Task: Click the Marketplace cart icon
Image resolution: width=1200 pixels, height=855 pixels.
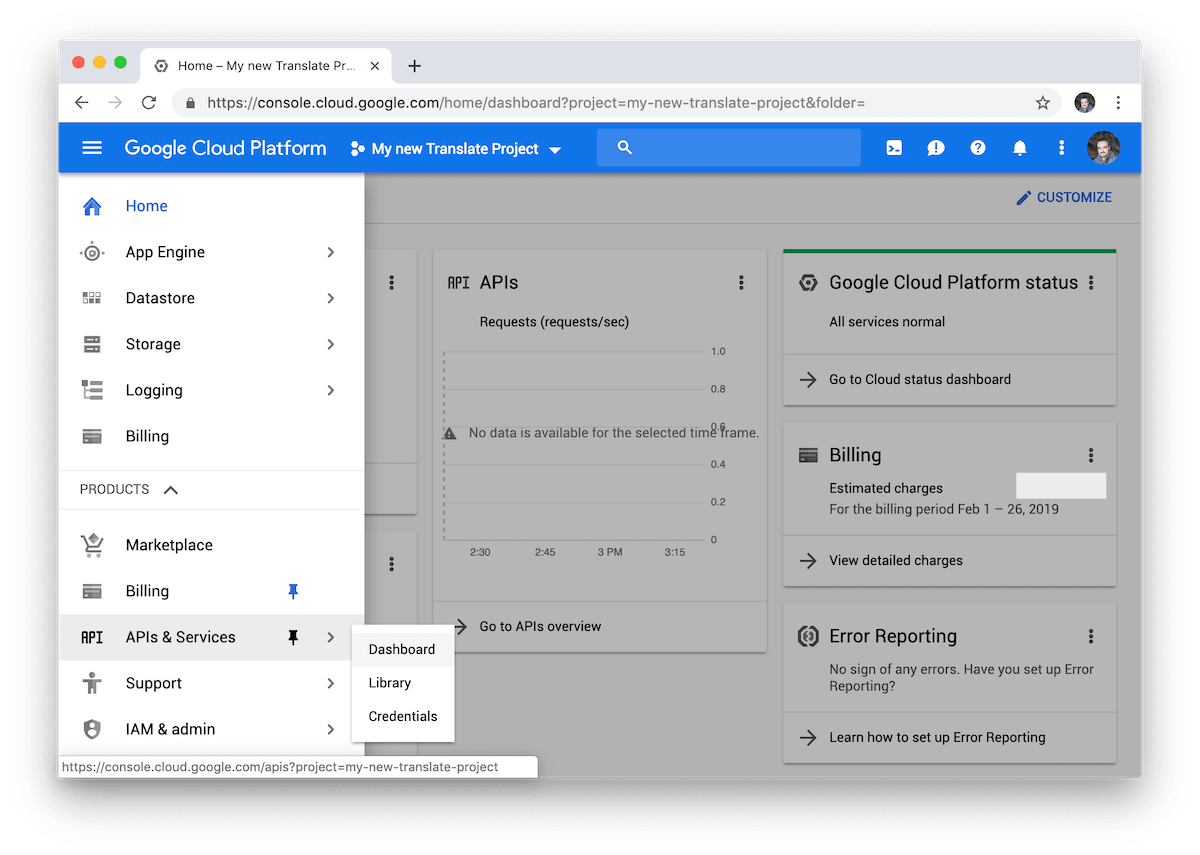Action: [x=91, y=544]
